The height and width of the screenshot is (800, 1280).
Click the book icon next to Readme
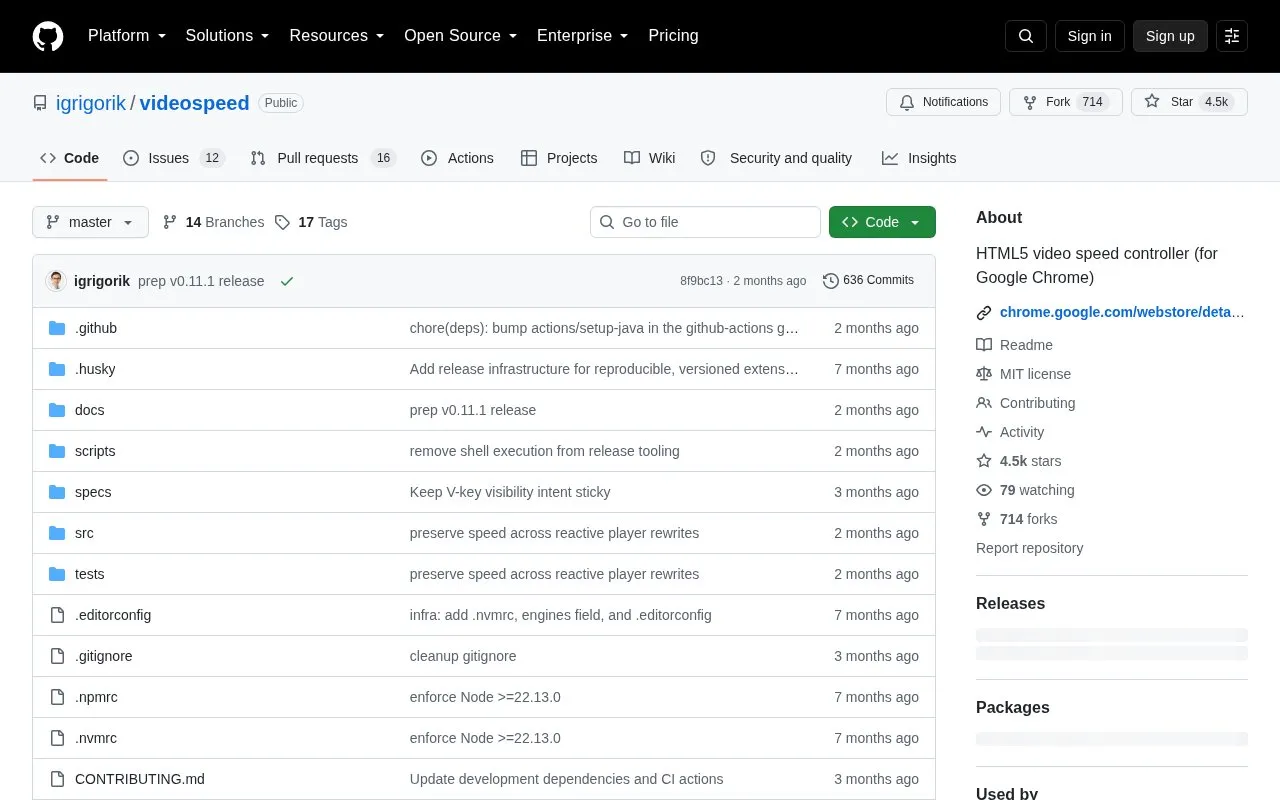(x=984, y=345)
